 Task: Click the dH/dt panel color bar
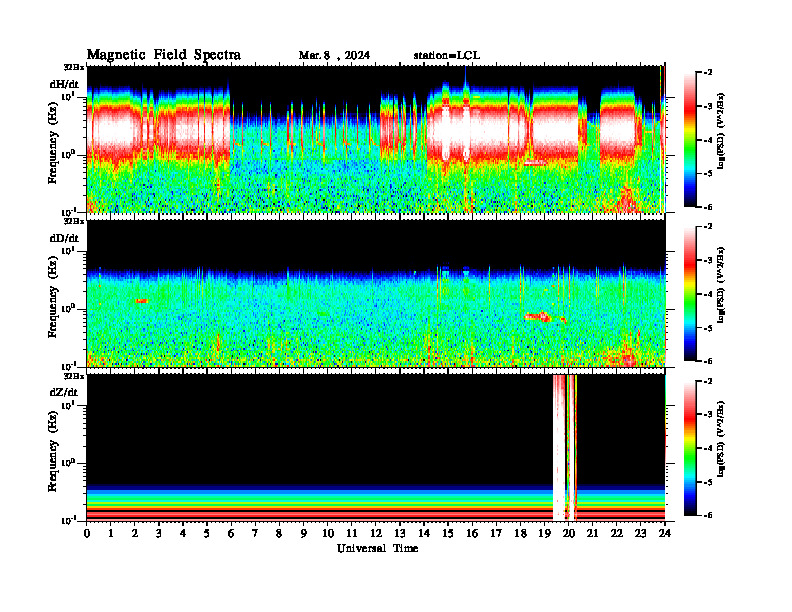[690, 140]
